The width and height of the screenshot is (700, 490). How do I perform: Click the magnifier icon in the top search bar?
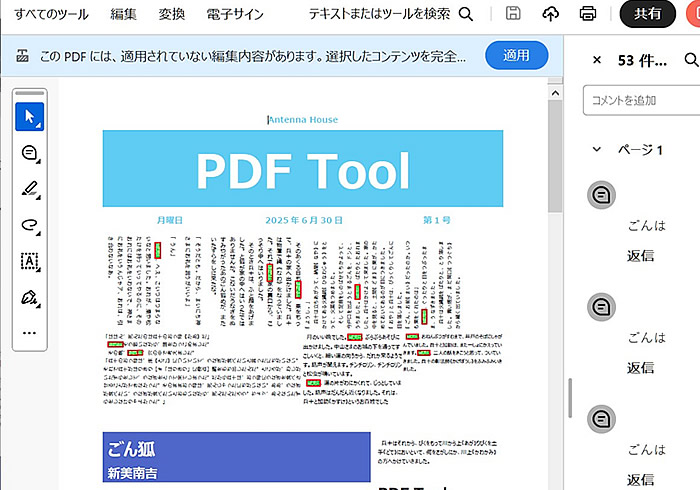tap(466, 14)
